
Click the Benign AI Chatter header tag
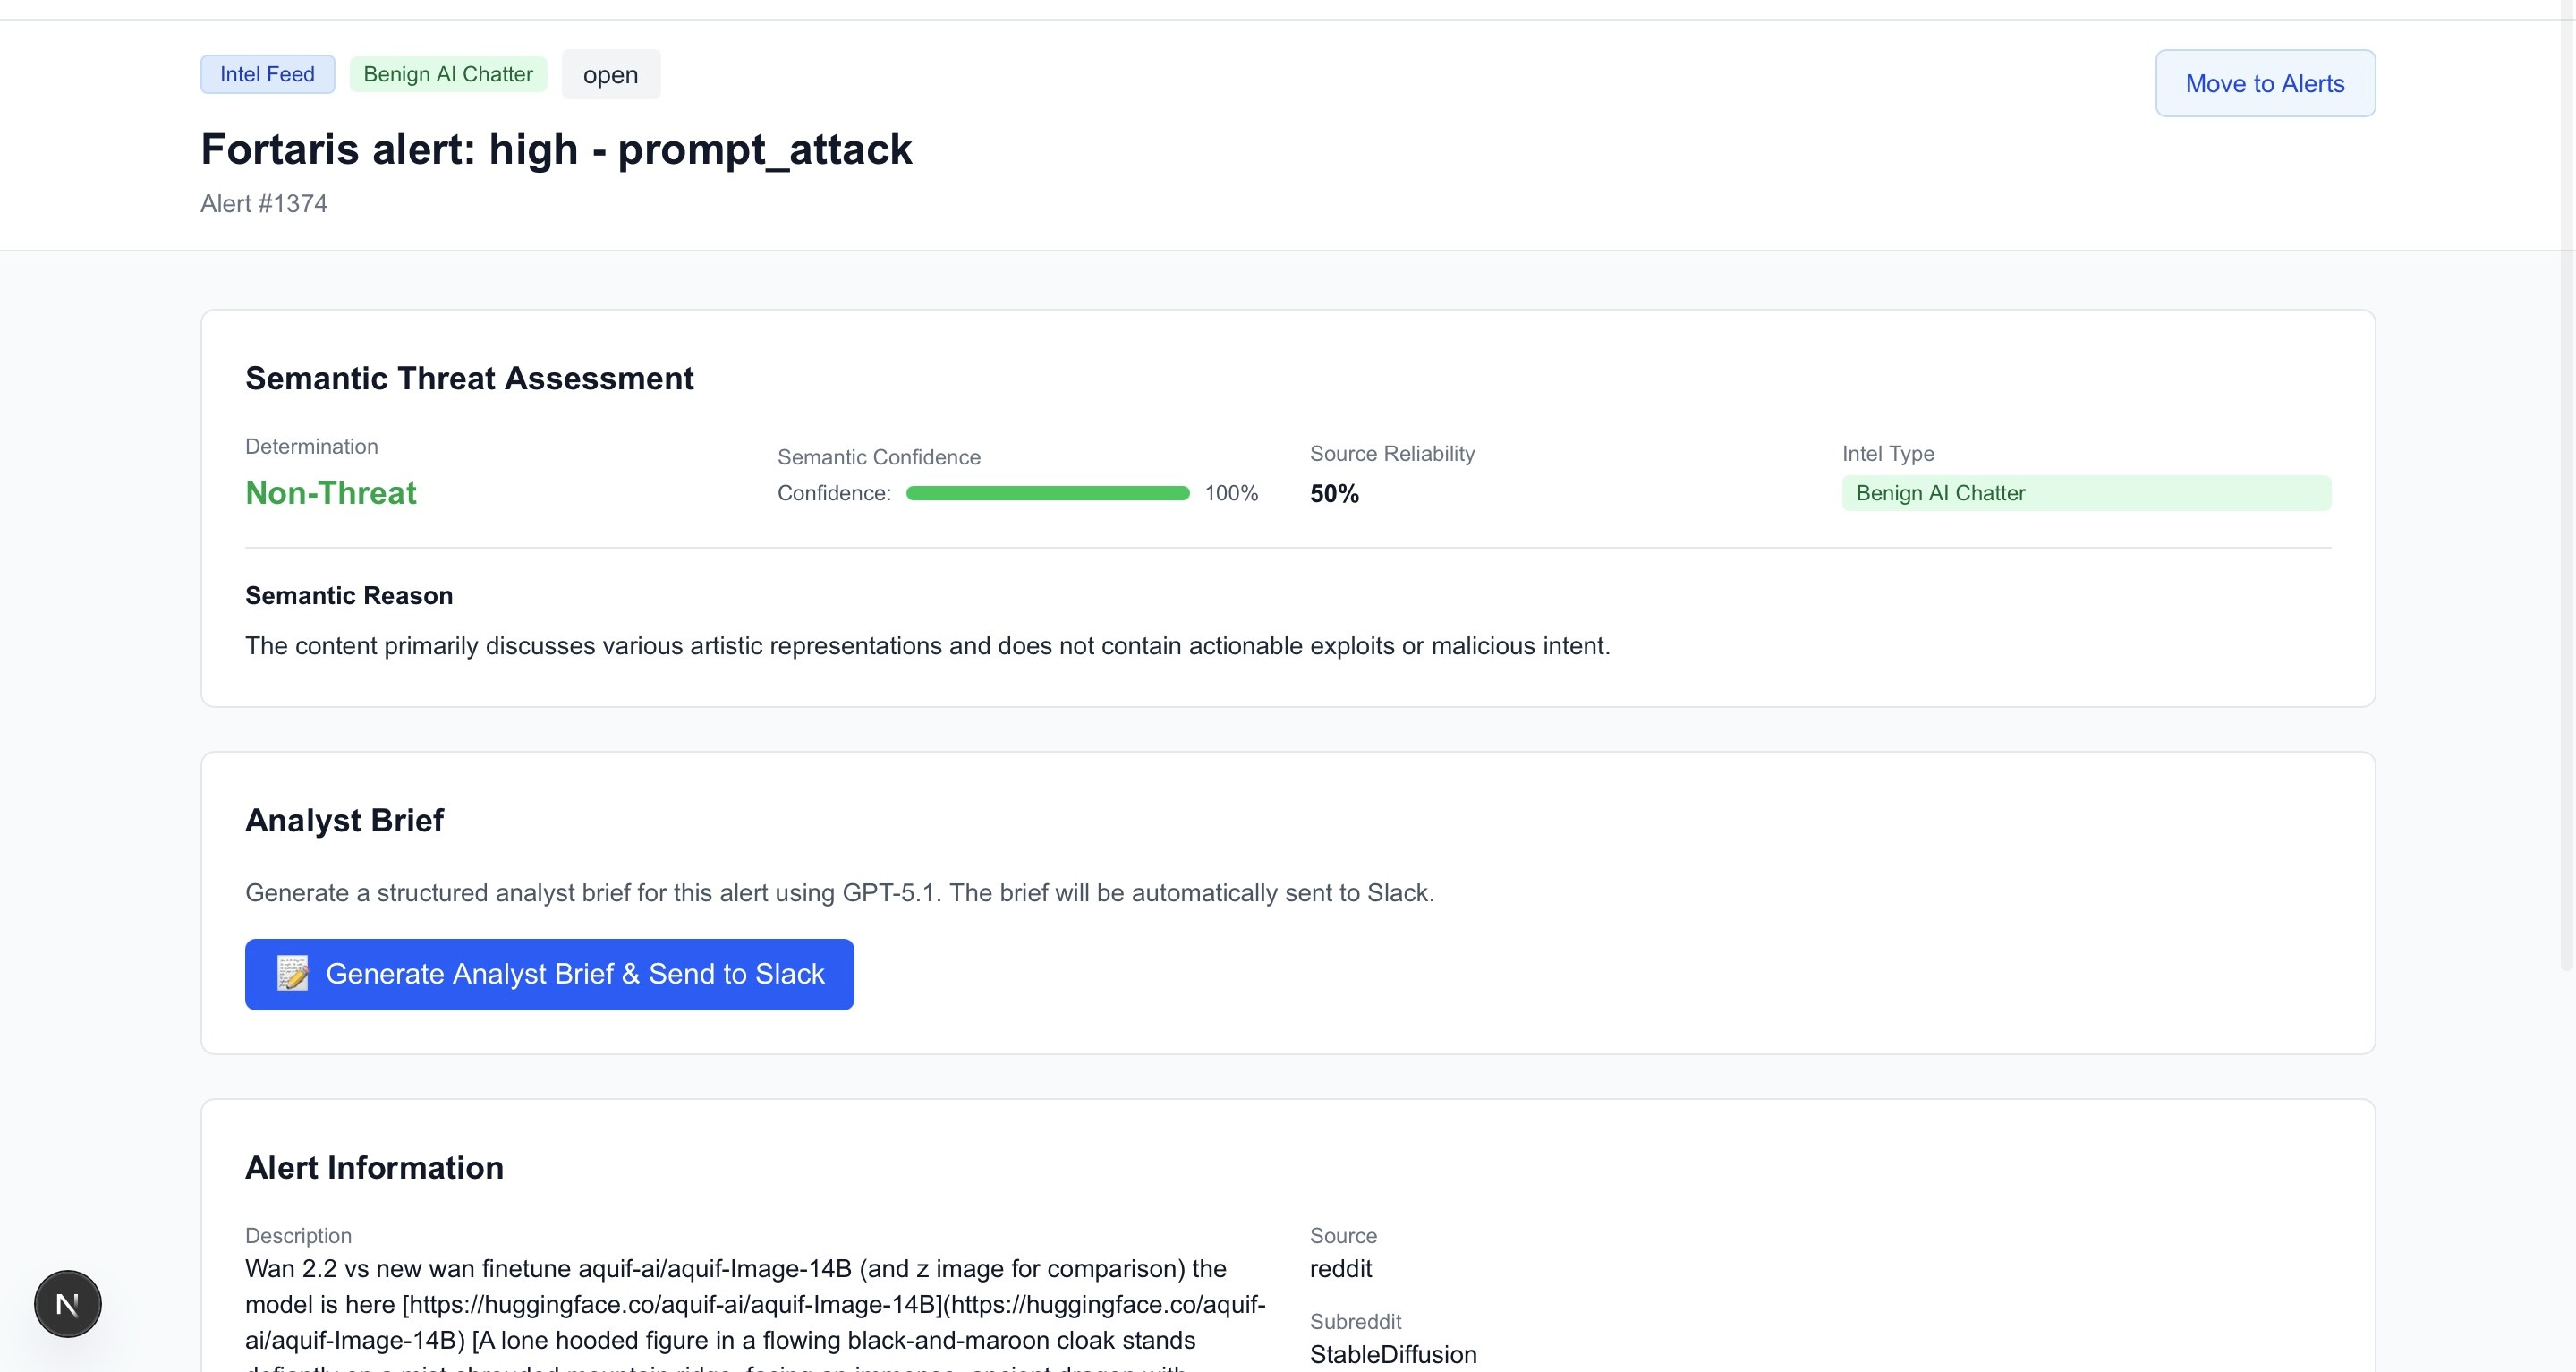pyautogui.click(x=448, y=74)
